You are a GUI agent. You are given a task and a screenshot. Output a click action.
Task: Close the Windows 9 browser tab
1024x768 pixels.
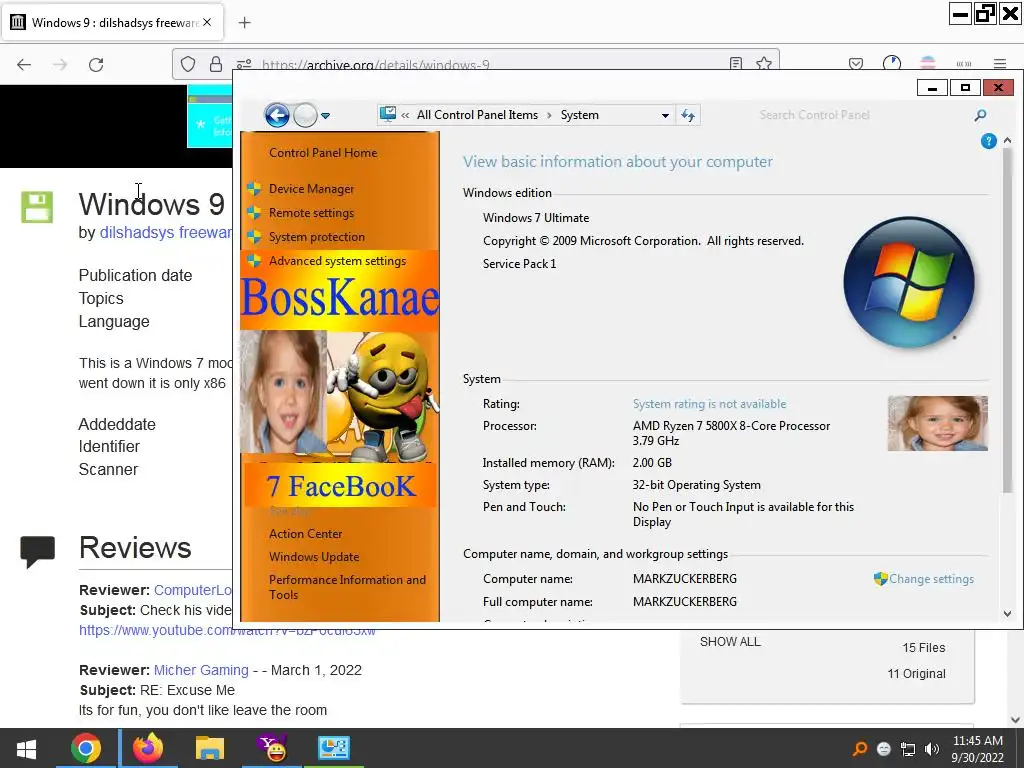(207, 22)
